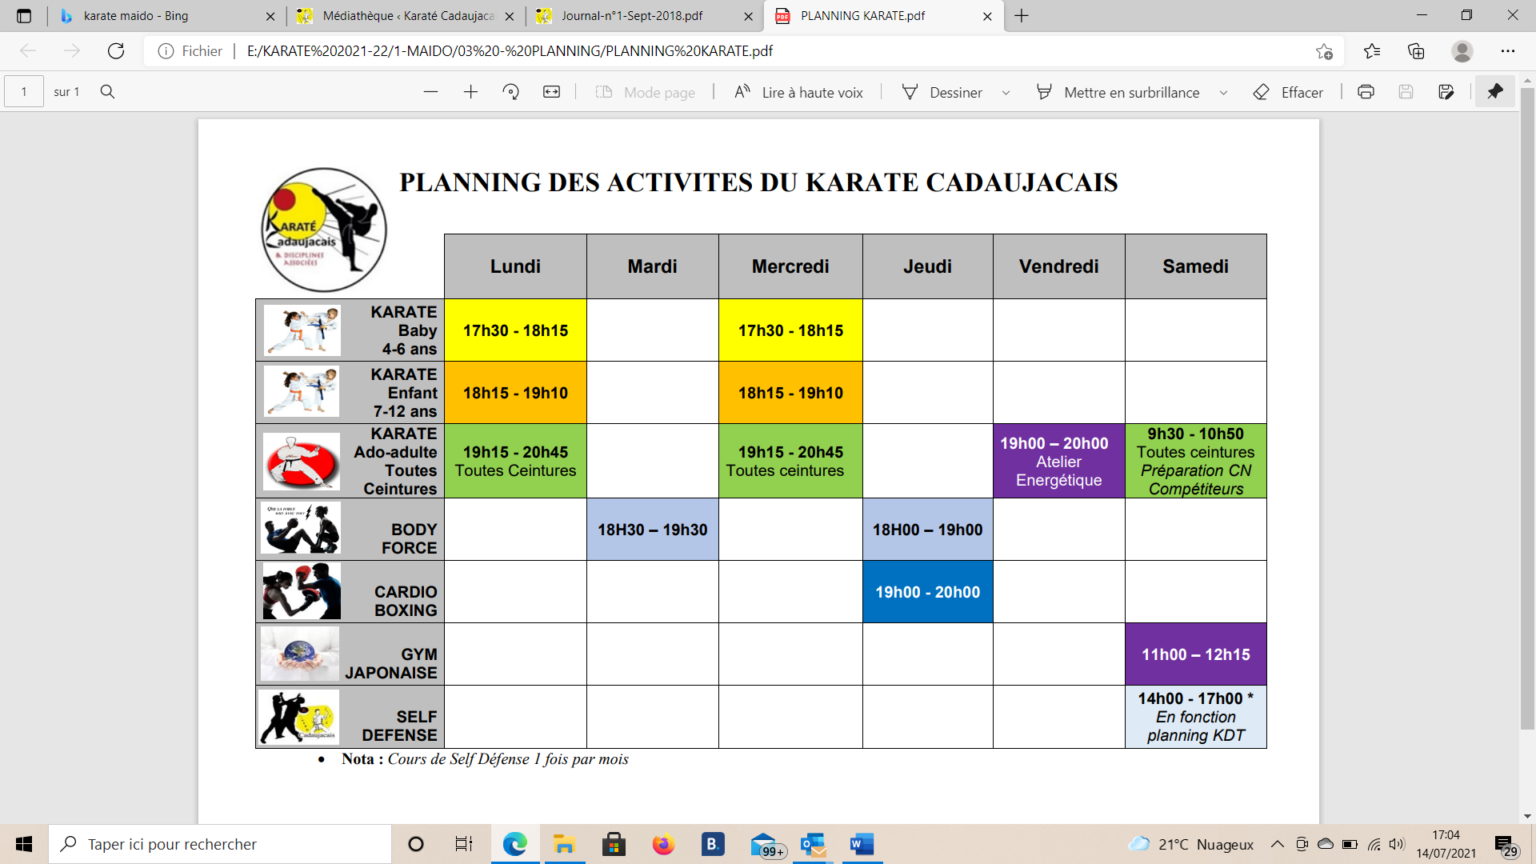The width and height of the screenshot is (1536, 864).
Task: Zoom in the PDF with the plus icon
Action: [x=471, y=92]
